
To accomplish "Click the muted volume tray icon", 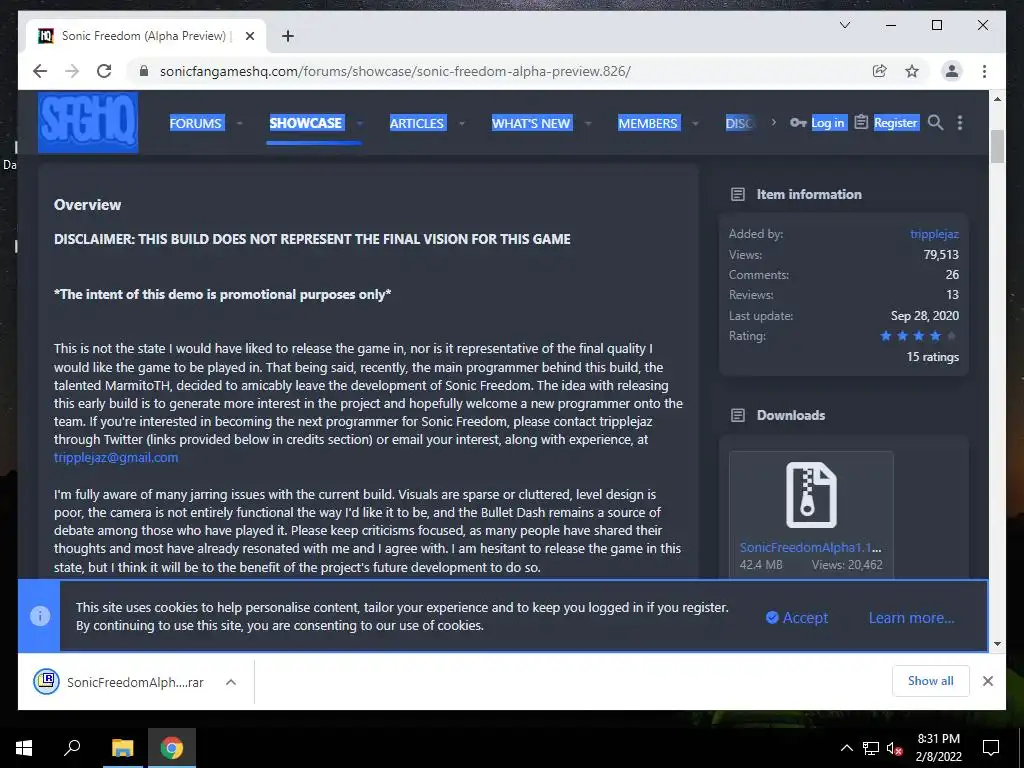I will point(895,748).
